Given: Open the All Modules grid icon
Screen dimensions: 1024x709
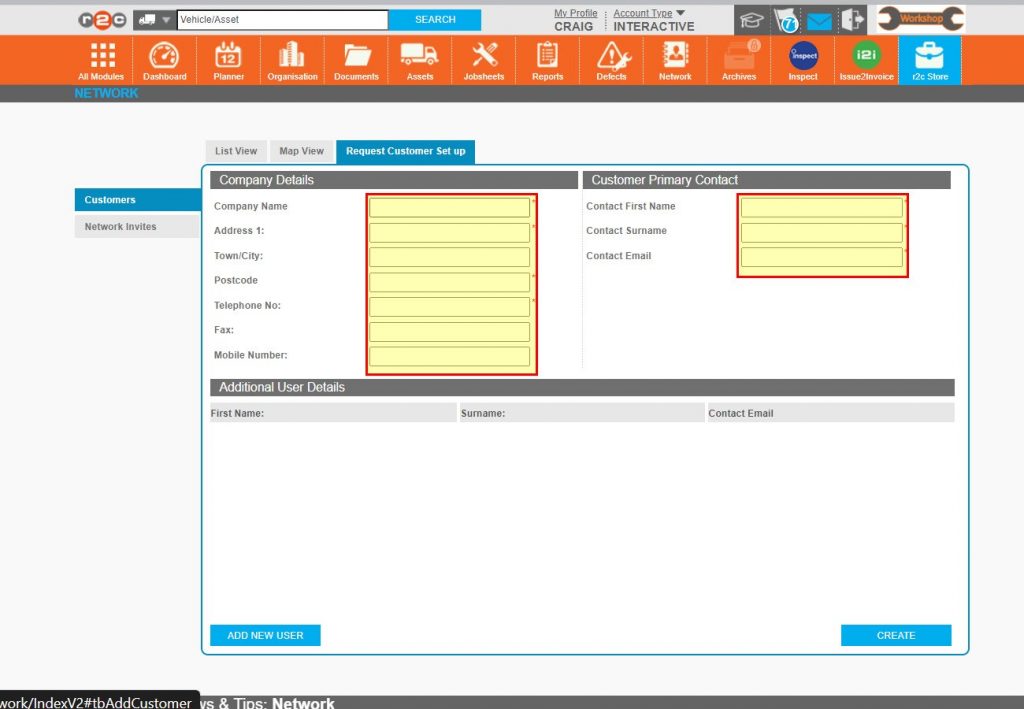Looking at the screenshot, I should tap(100, 55).
